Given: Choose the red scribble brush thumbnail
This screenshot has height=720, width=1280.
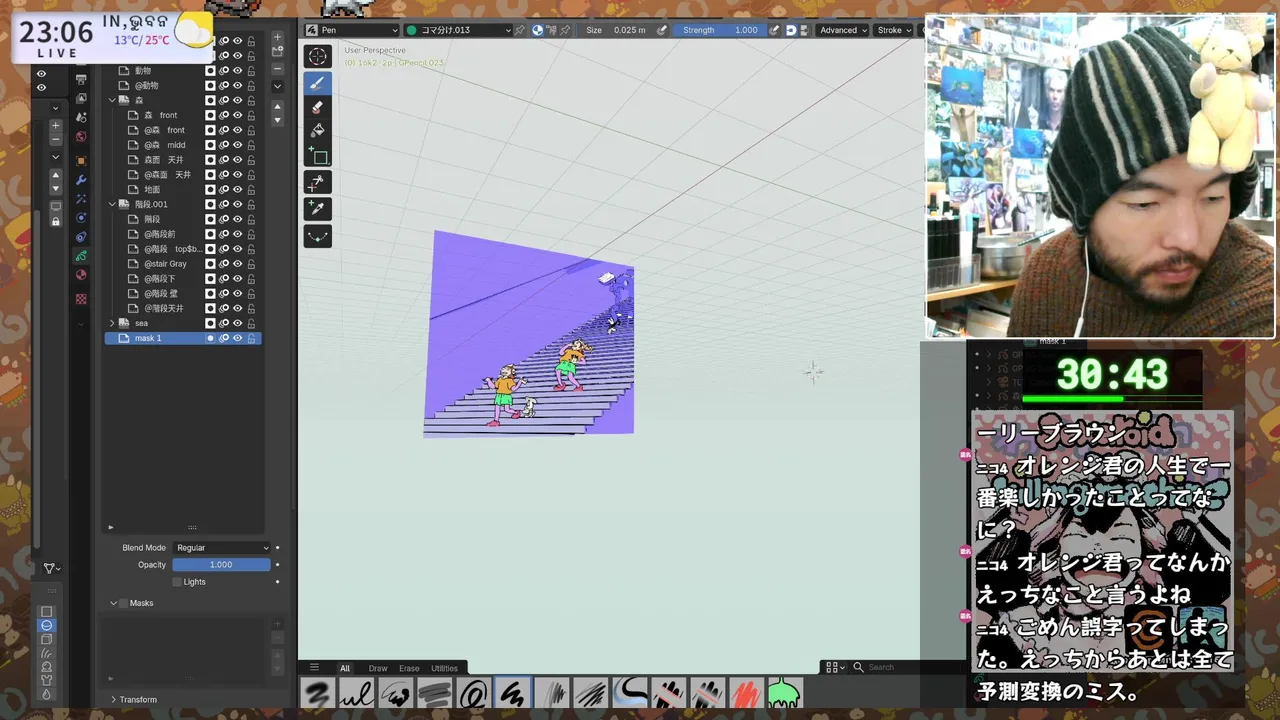Looking at the screenshot, I should click(x=746, y=693).
